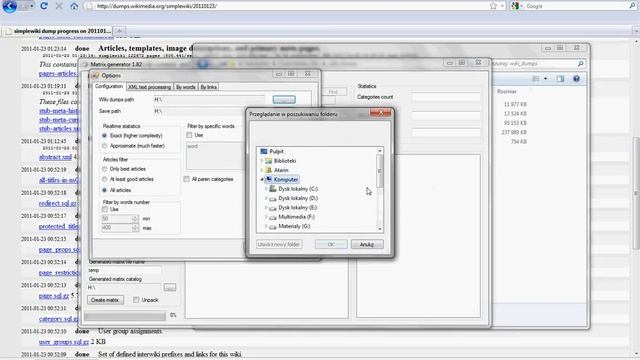Click the browser search magnifier icon
Screen dimensions: 640x360
(632, 6)
